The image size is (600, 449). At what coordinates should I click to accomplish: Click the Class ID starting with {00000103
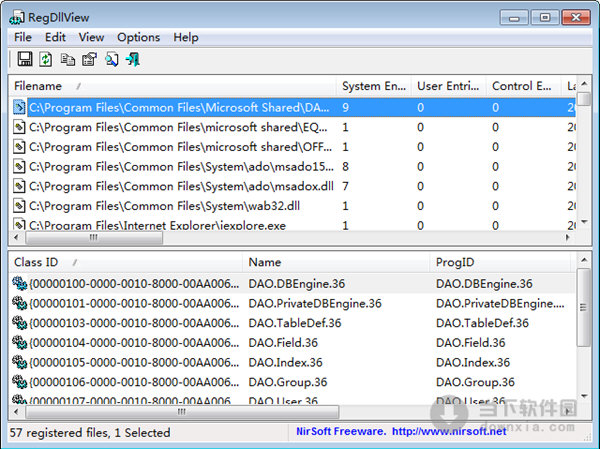[x=134, y=323]
